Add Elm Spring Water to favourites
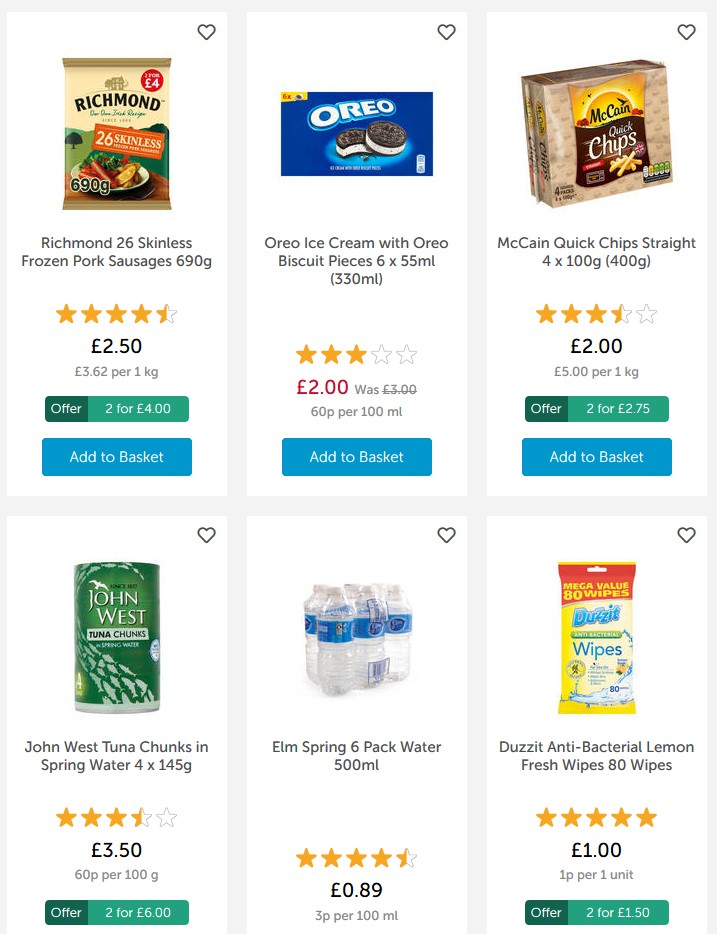The image size is (717, 934). coord(446,535)
